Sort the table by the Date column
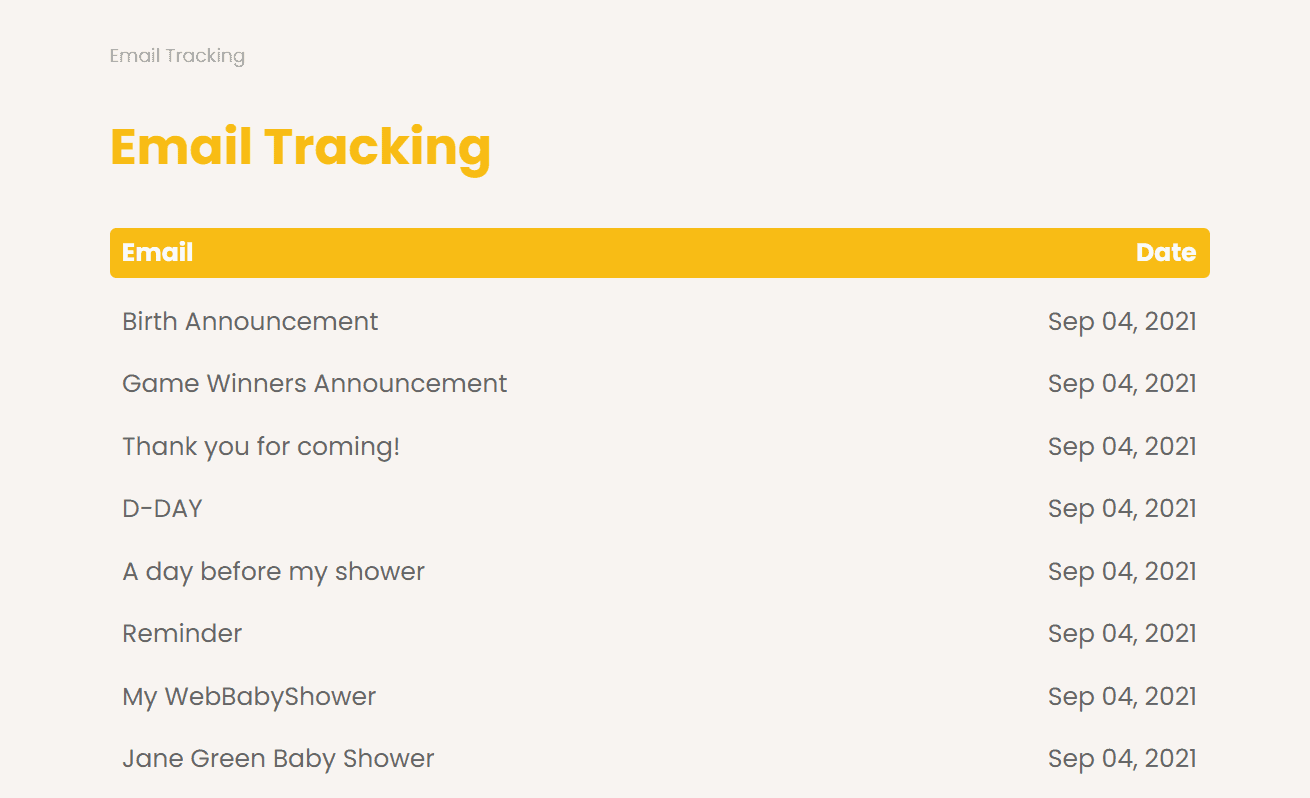This screenshot has height=798, width=1310. [1166, 253]
